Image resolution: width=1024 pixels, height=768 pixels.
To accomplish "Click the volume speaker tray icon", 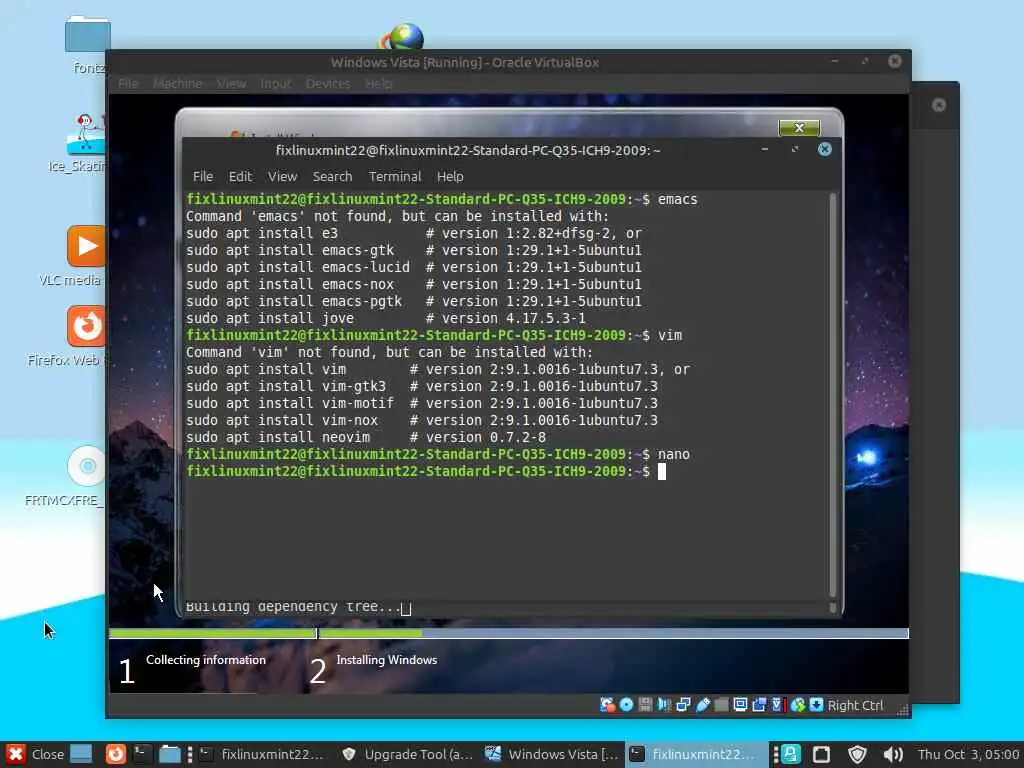I will [x=892, y=754].
